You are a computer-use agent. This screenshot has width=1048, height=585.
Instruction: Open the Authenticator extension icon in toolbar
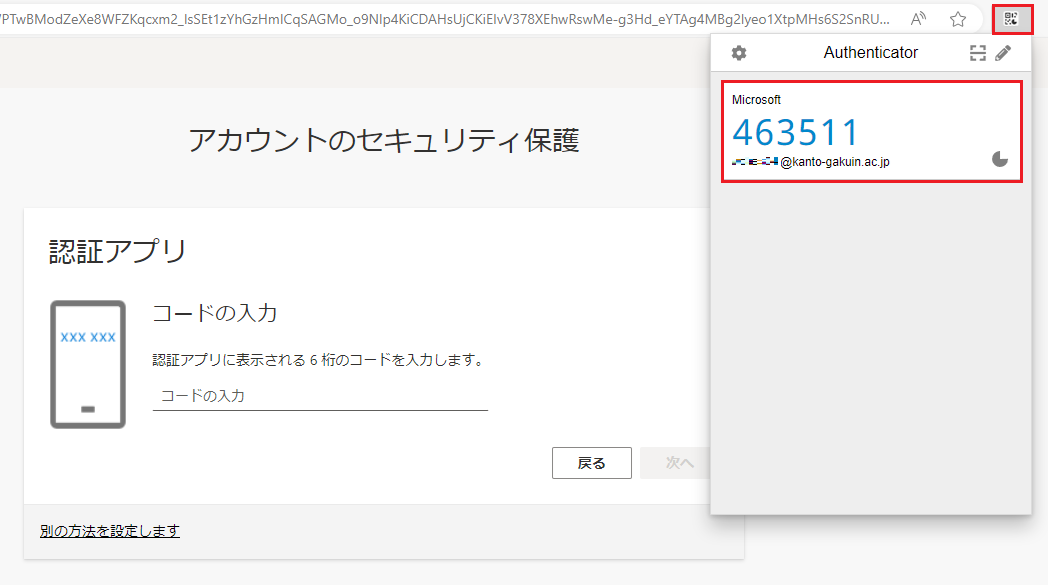(x=1011, y=19)
